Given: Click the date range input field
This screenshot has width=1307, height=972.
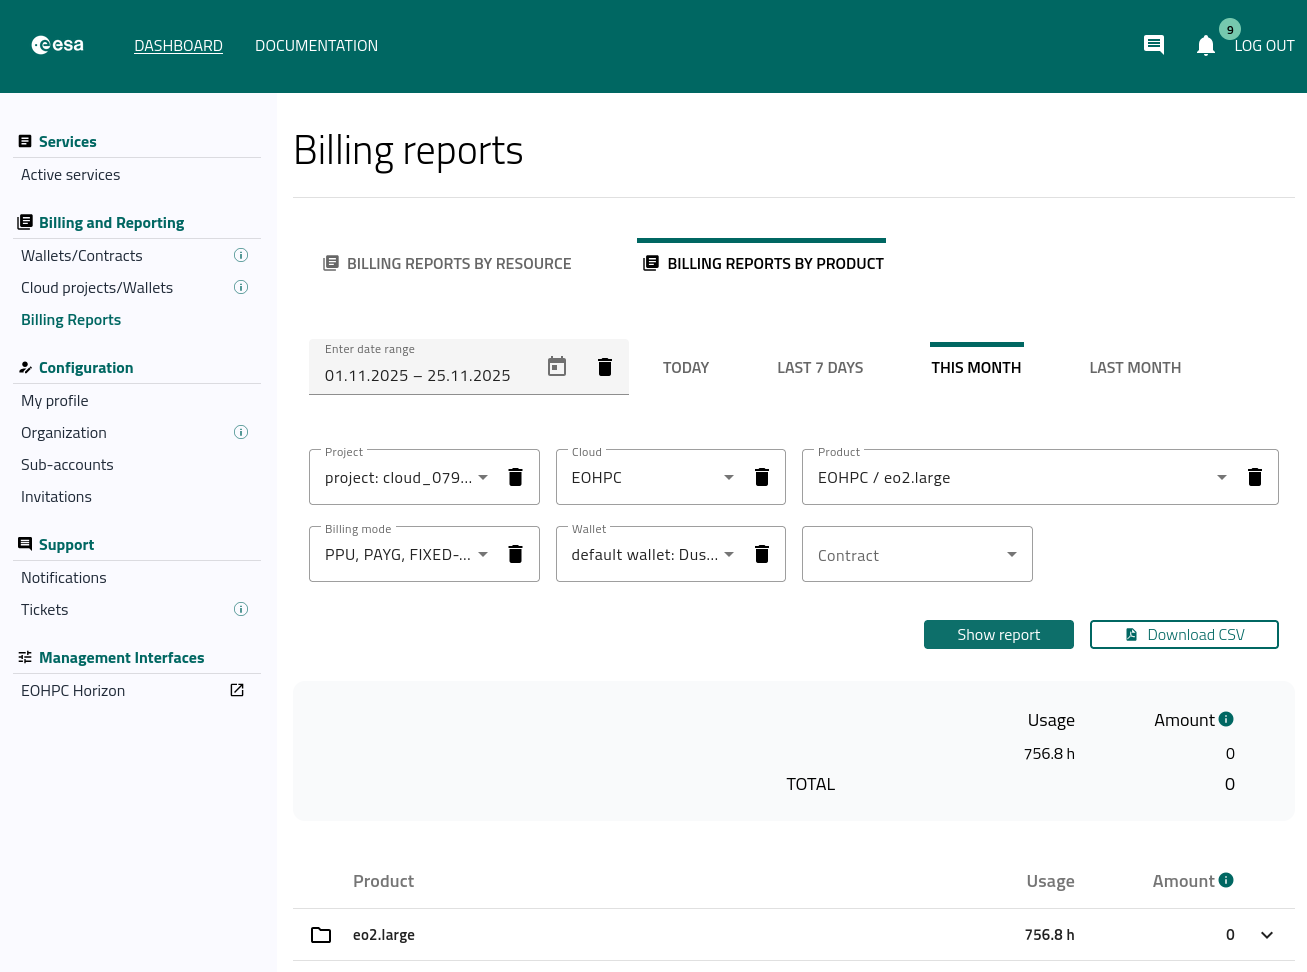Looking at the screenshot, I should pyautogui.click(x=418, y=376).
